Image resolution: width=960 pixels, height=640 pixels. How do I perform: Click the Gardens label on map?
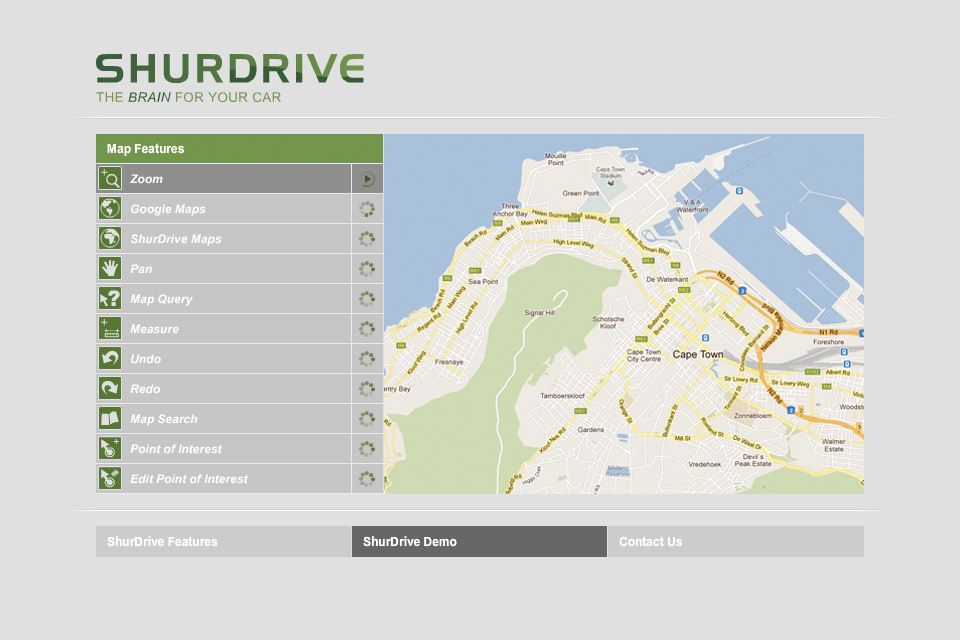591,430
